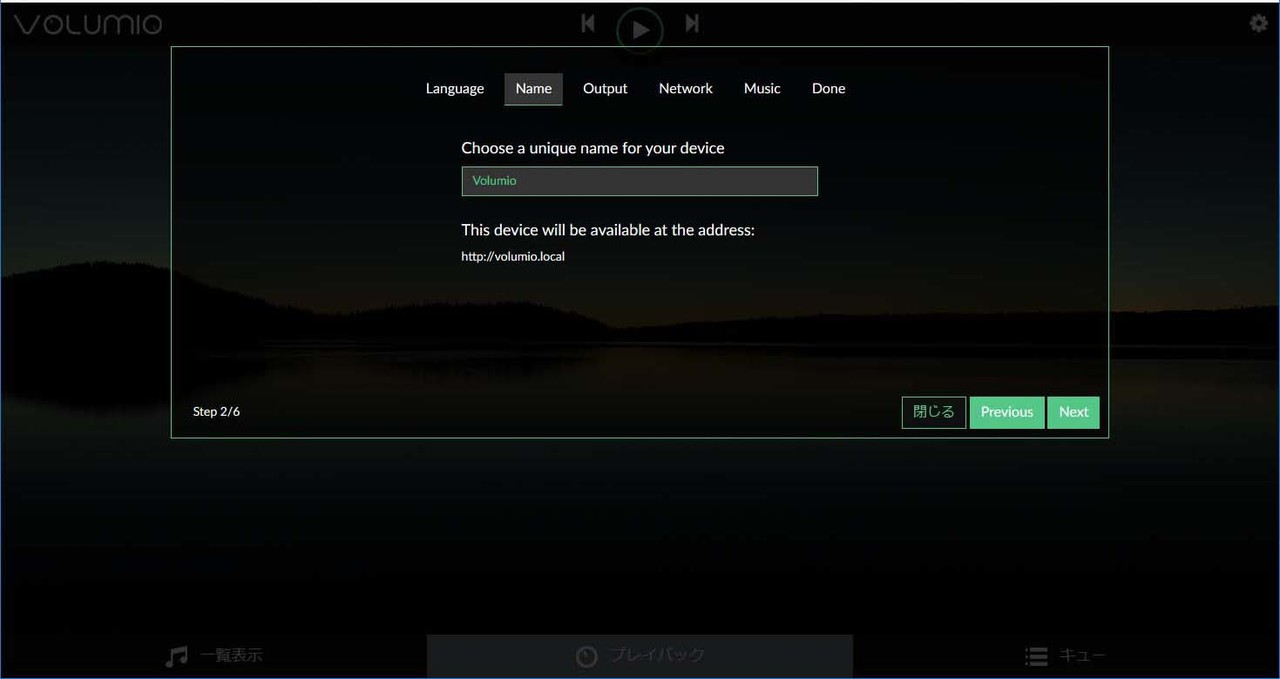The image size is (1280, 679).
Task: Open the settings gear menu
Action: pos(1258,23)
